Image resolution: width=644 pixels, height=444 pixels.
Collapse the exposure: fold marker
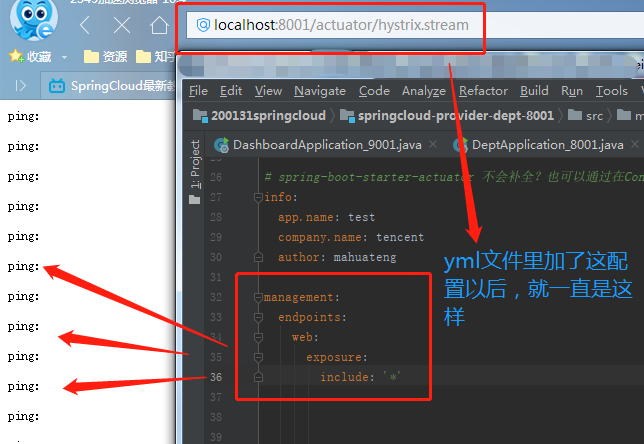tap(258, 357)
